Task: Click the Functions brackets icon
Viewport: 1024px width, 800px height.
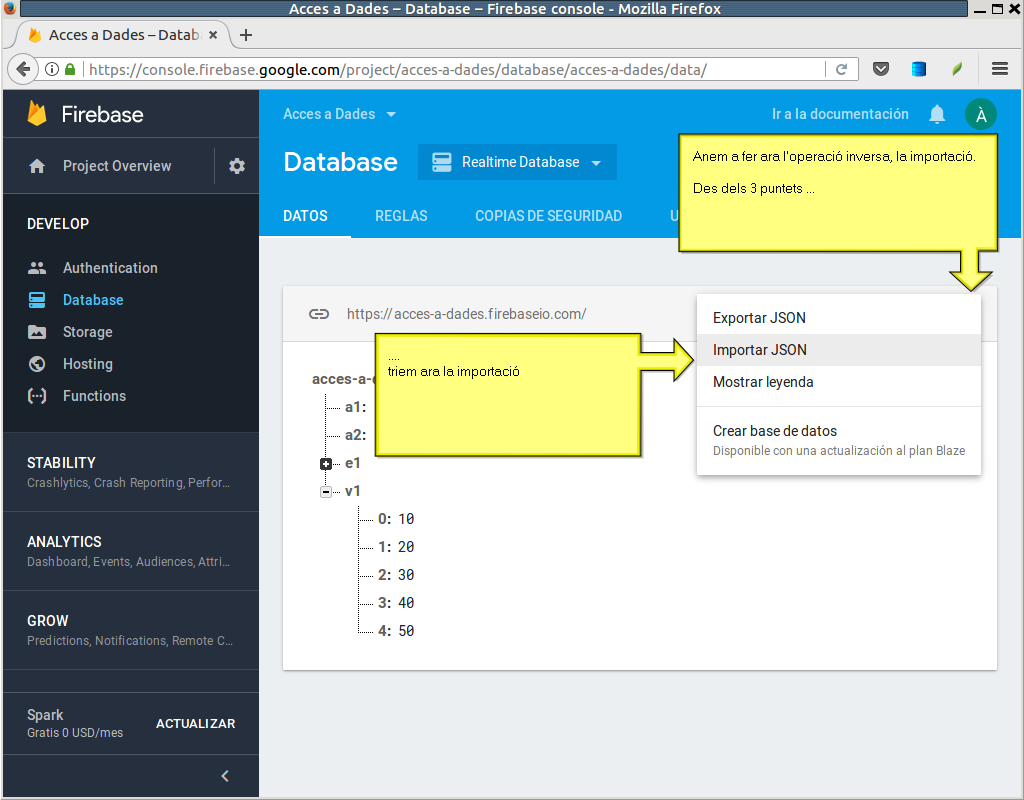Action: click(x=37, y=396)
